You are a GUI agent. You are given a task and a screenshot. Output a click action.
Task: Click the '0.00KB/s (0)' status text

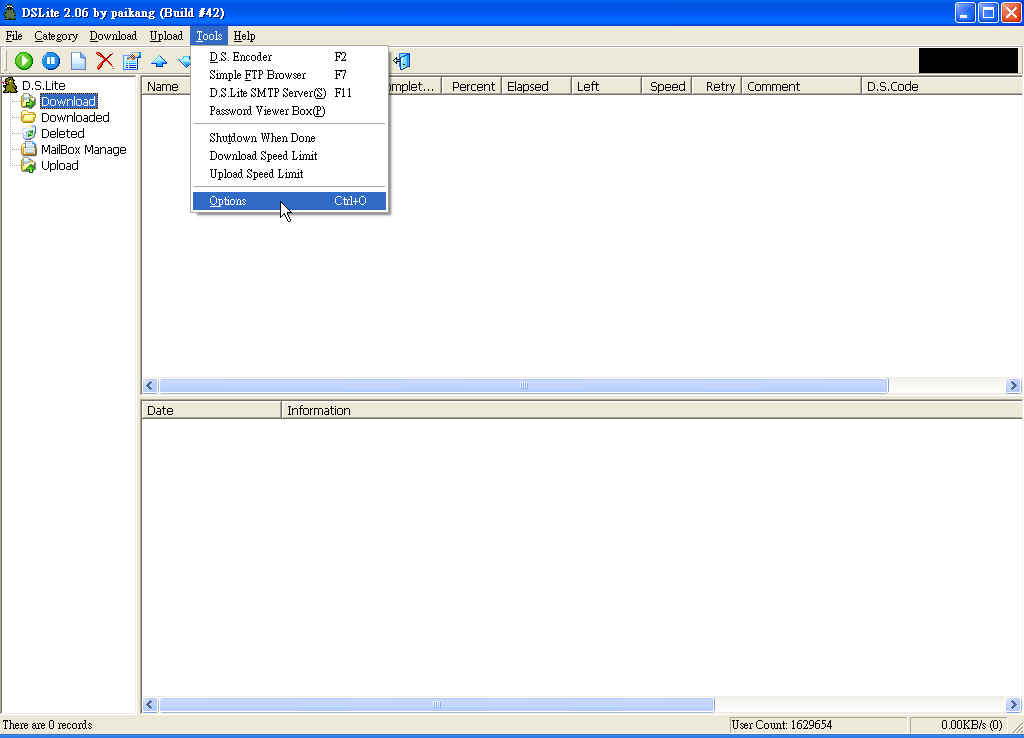click(972, 725)
